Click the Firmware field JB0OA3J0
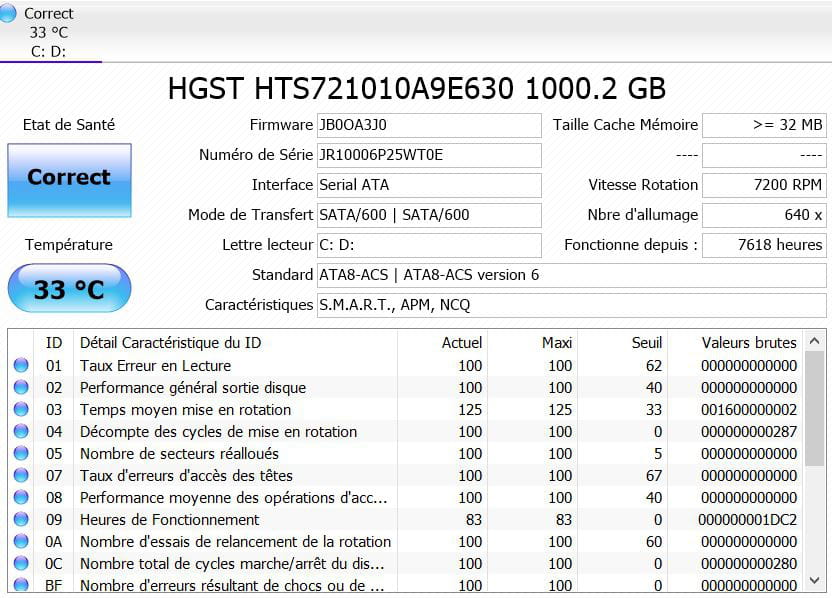The height and width of the screenshot is (598, 832). coord(429,125)
